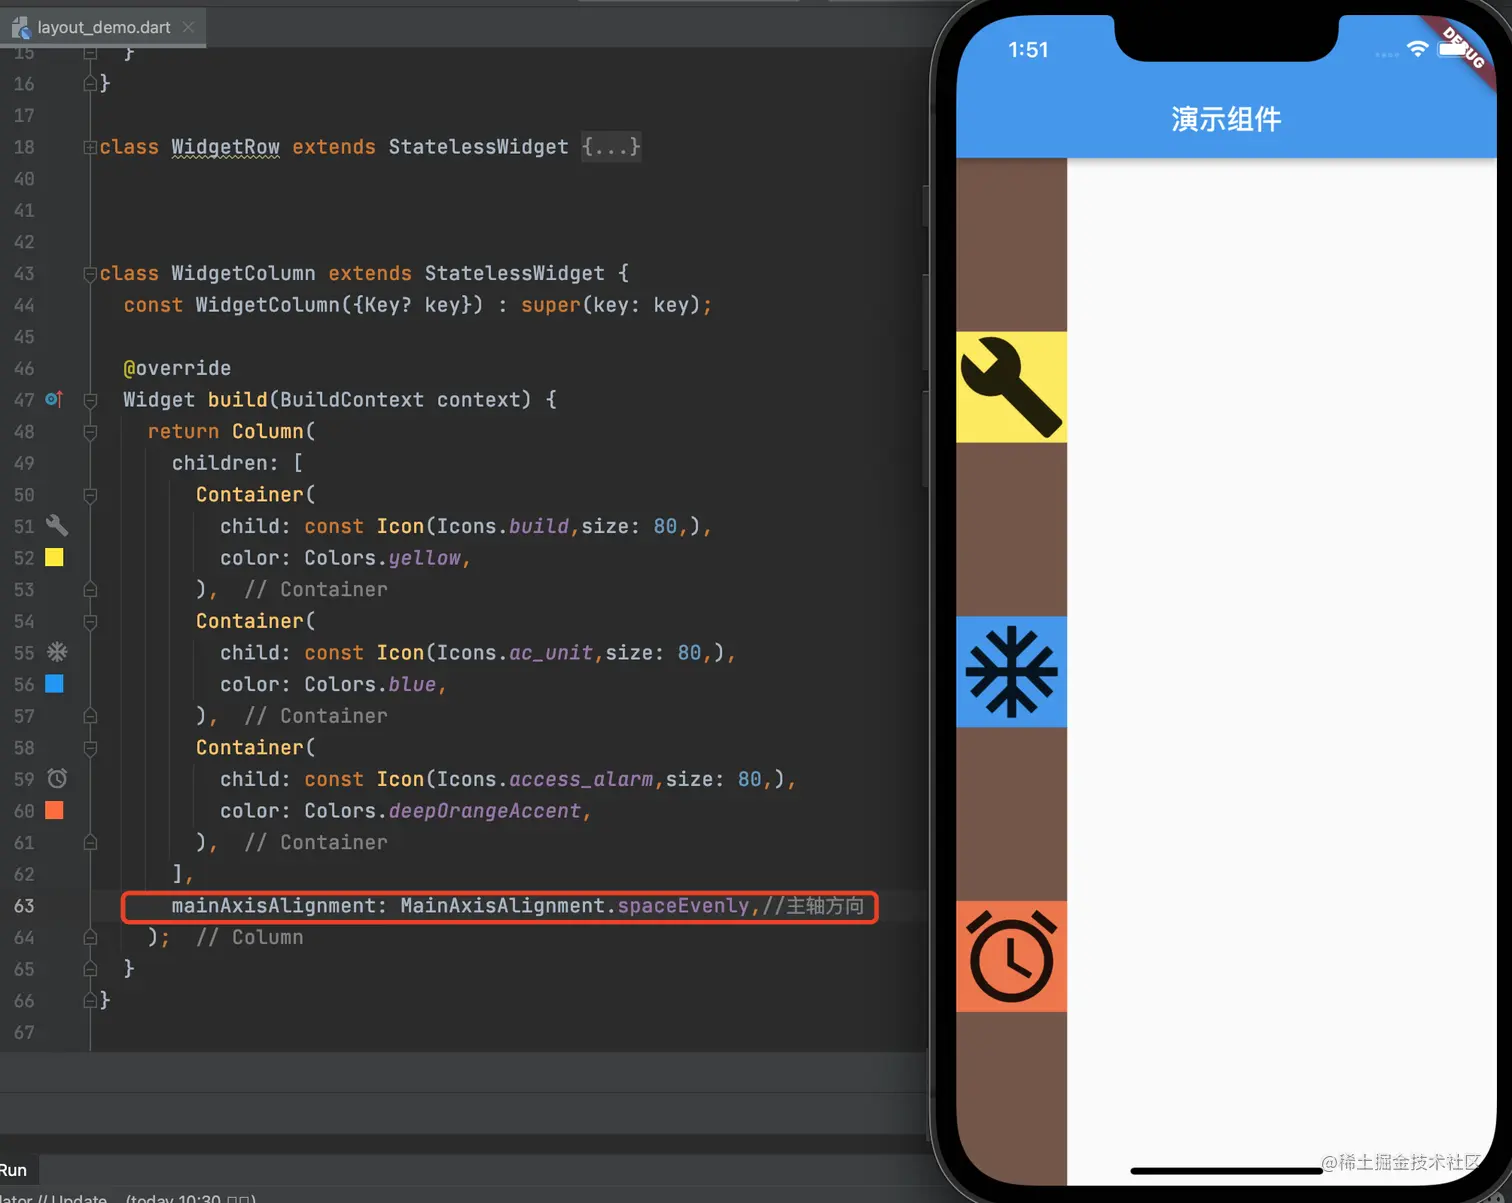The width and height of the screenshot is (1512, 1203).
Task: Click line number 44 in the gutter
Action: [x=24, y=305]
